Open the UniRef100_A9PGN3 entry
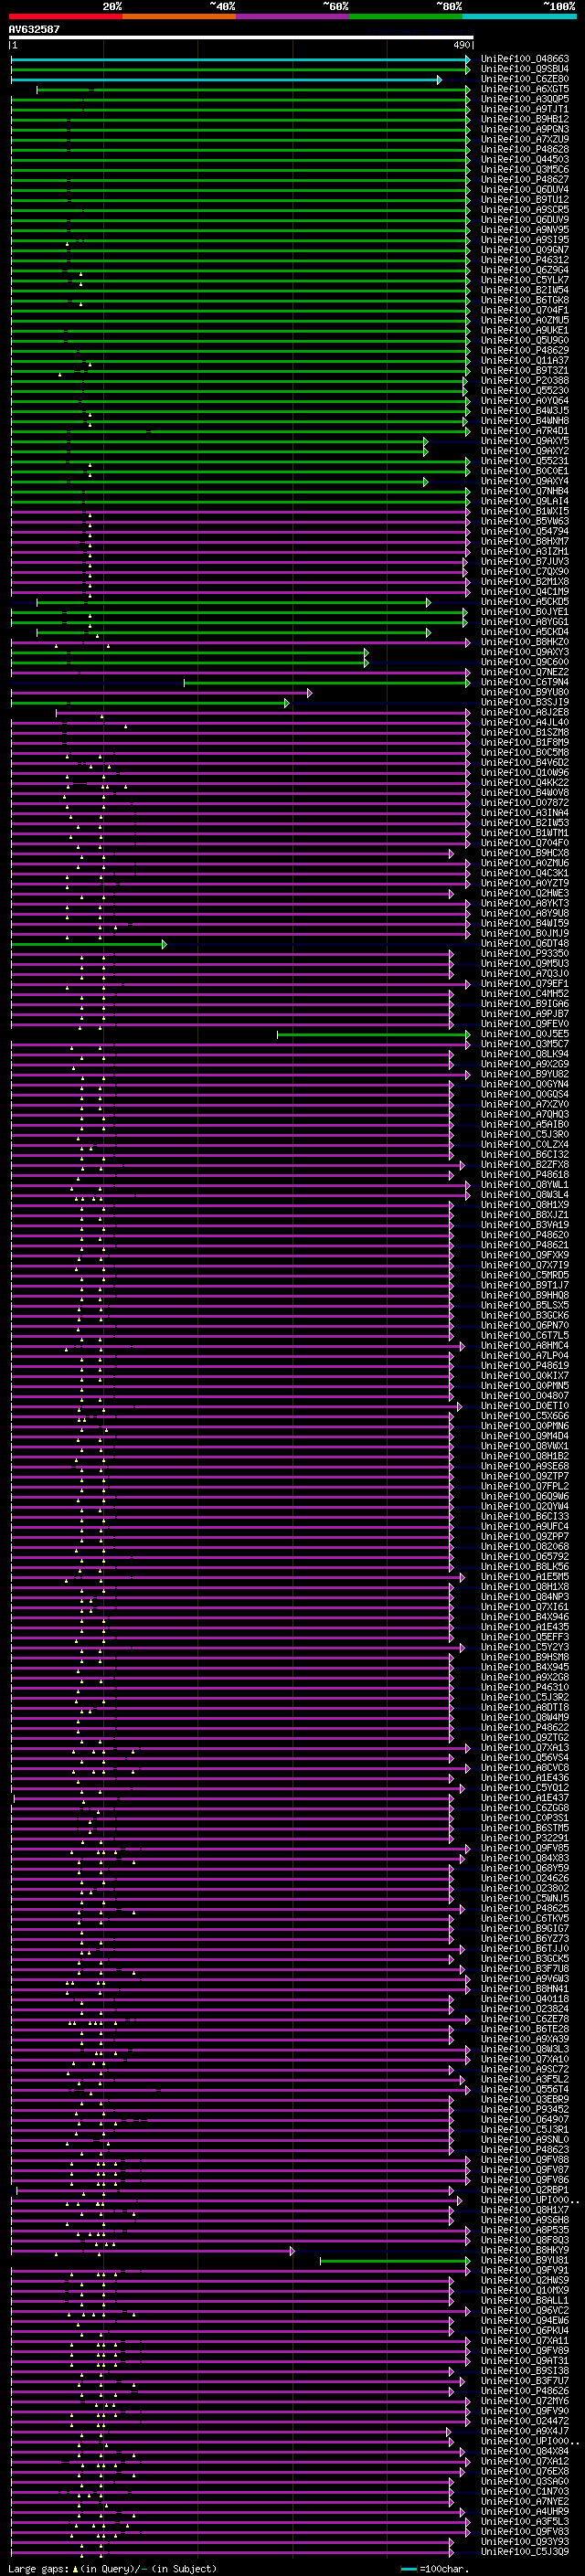 525,129
